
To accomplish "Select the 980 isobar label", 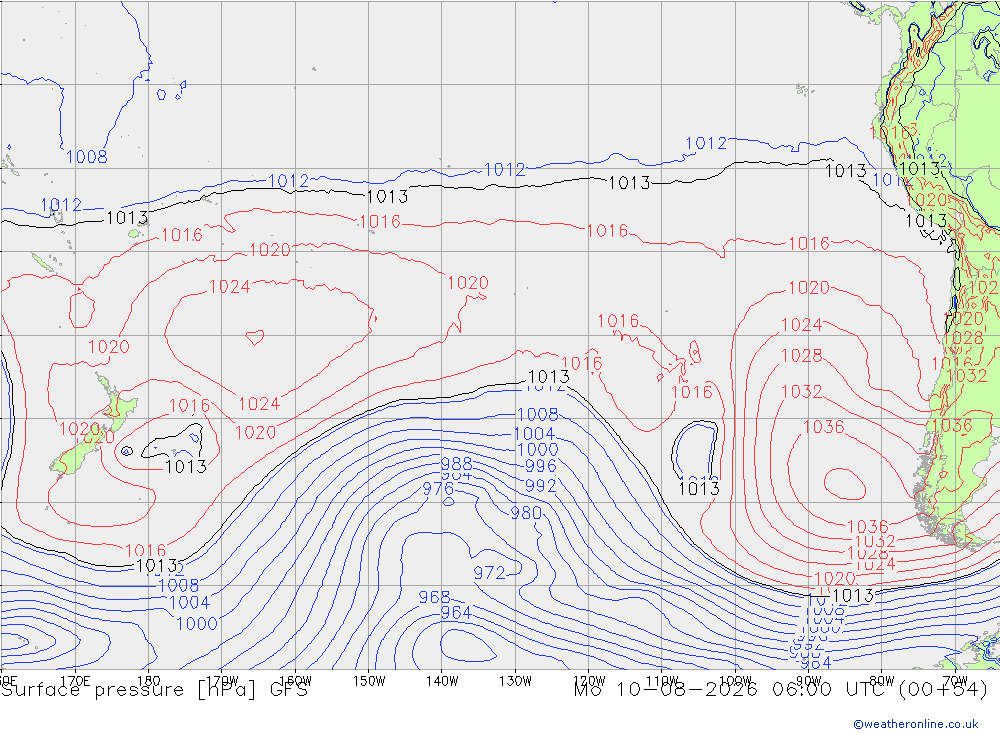I will pyautogui.click(x=526, y=513).
